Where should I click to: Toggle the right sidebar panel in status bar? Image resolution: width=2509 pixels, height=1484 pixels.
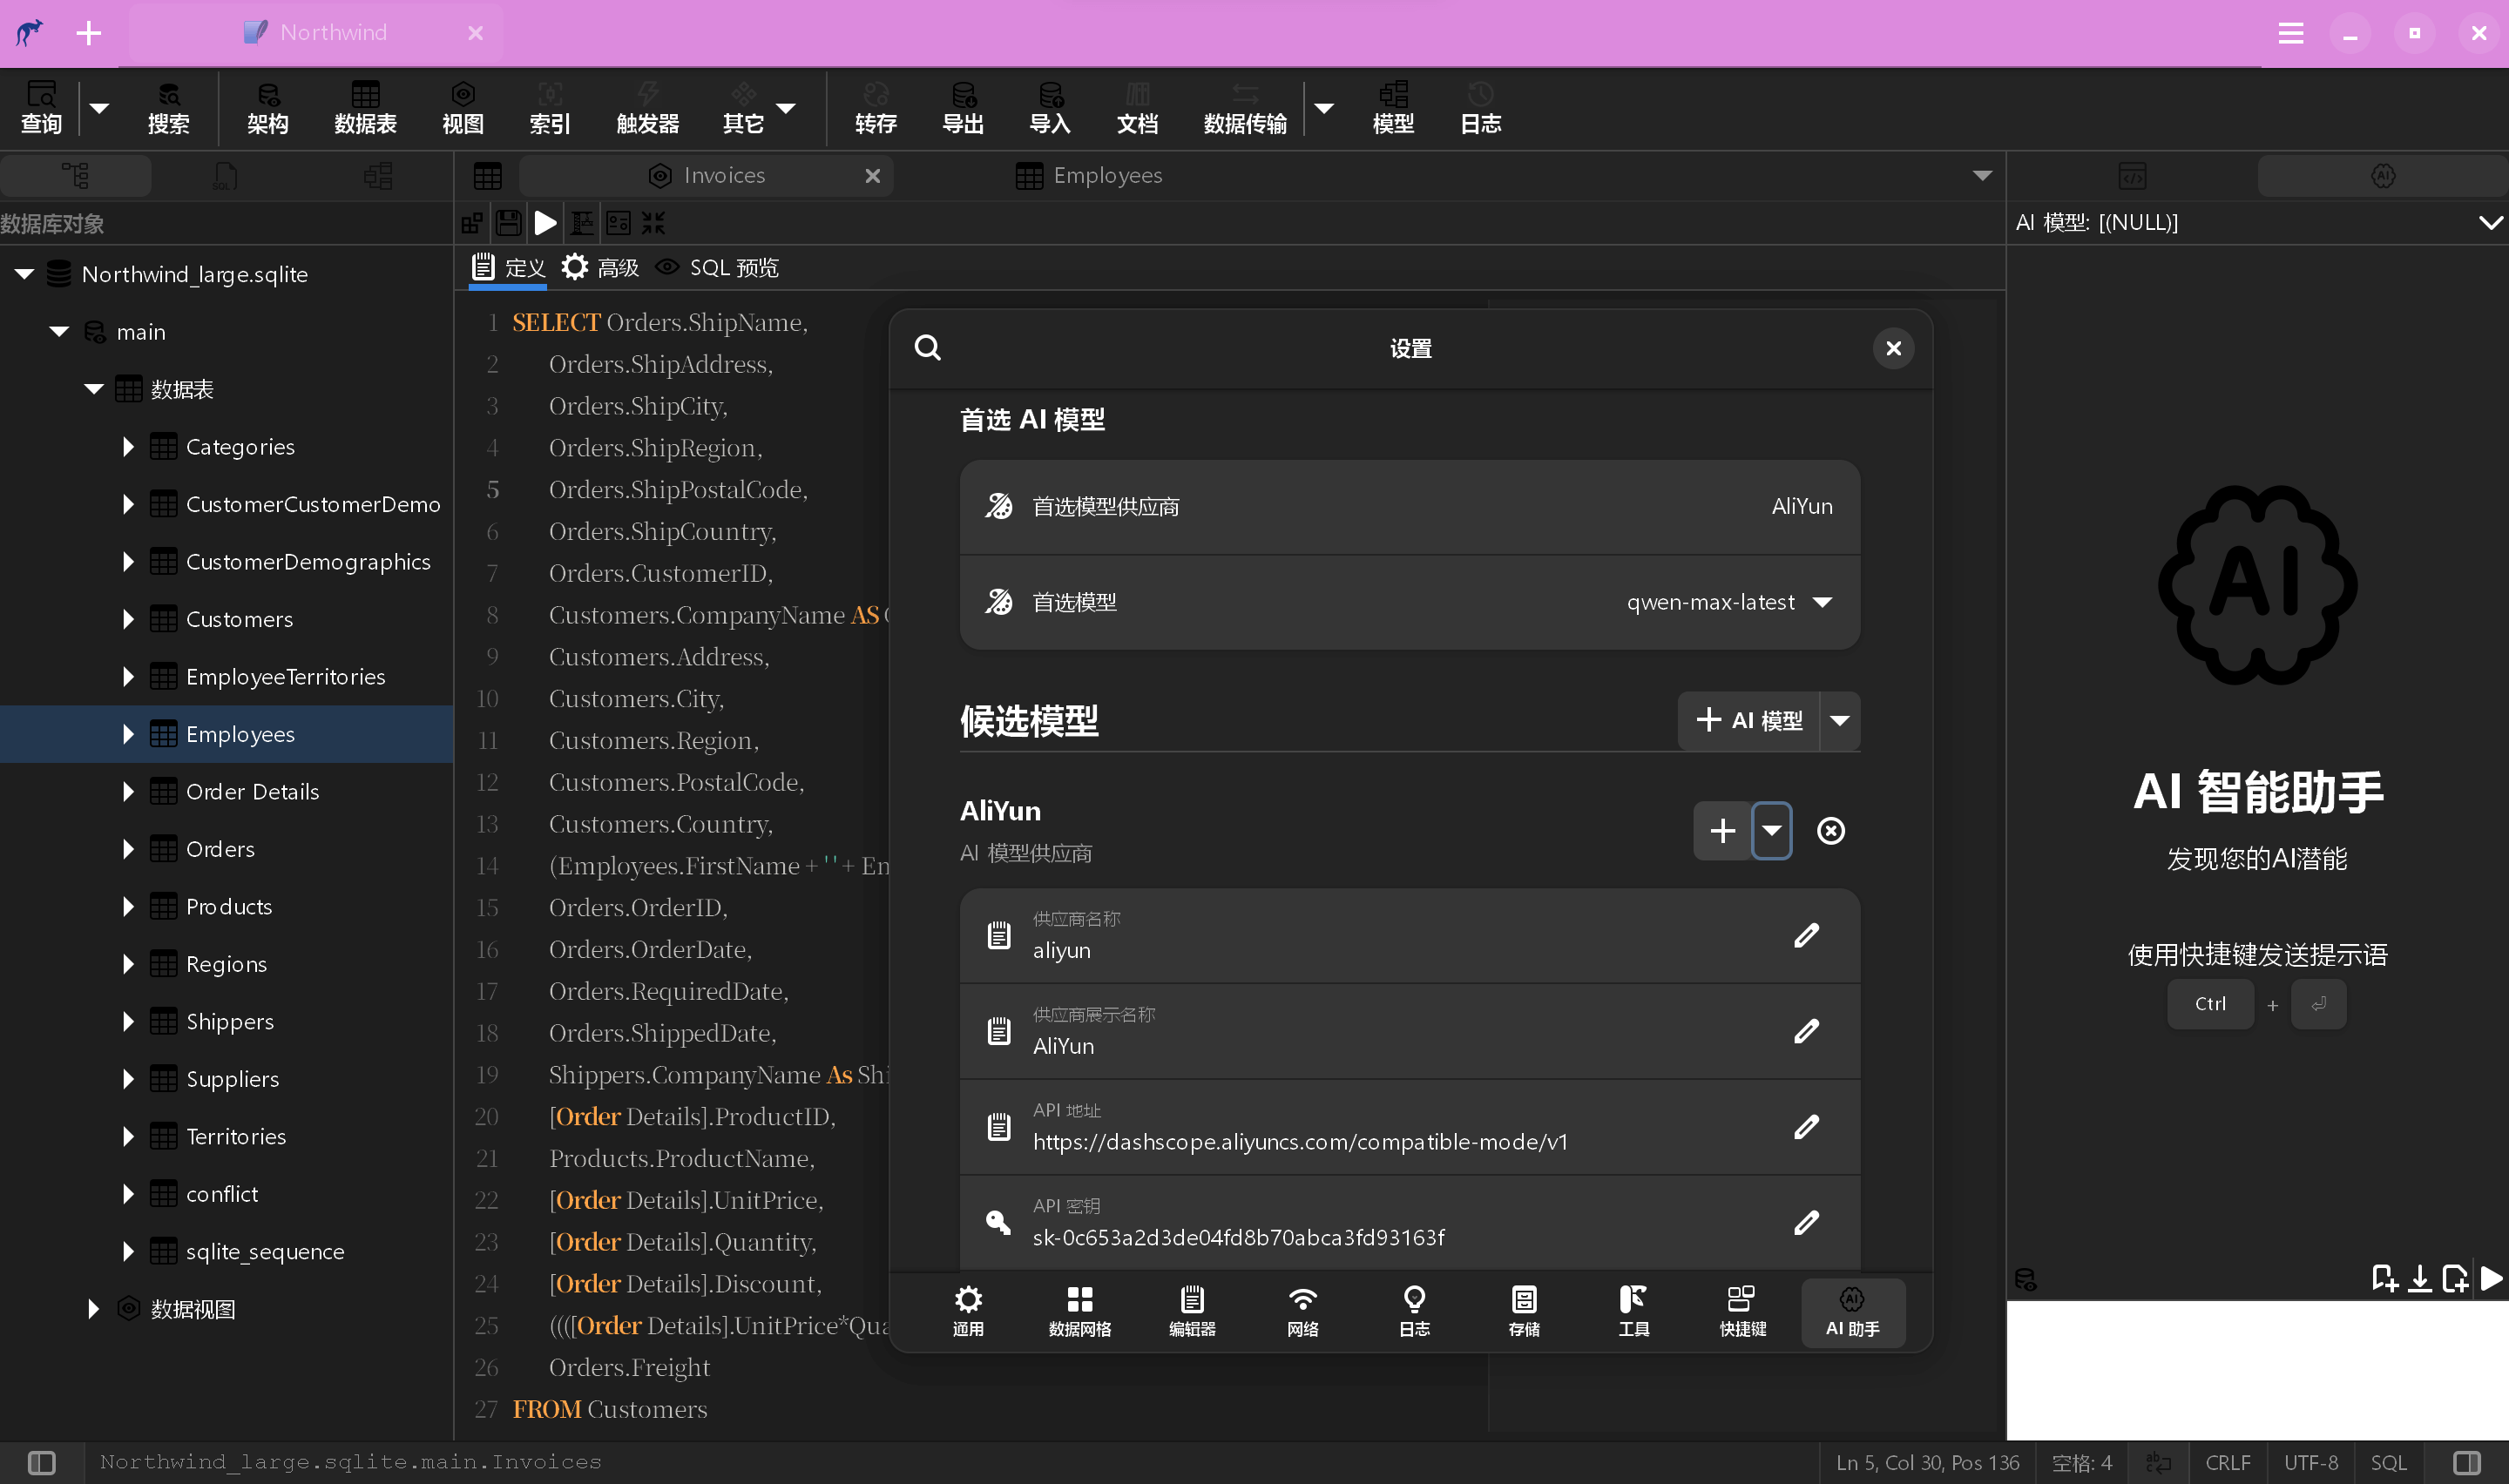pos(2467,1462)
